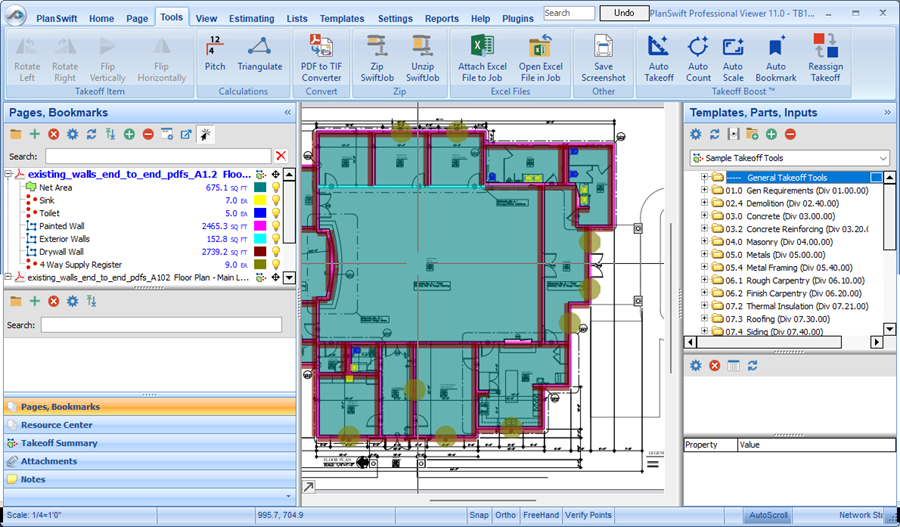The image size is (900, 527).
Task: Click collapse-all red circle minus in Pages toolbar
Action: (x=148, y=134)
